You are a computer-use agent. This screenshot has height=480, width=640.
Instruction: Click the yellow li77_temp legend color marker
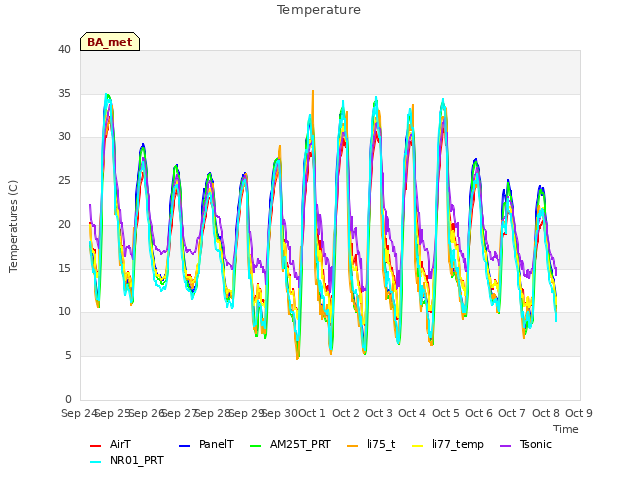pos(418,445)
